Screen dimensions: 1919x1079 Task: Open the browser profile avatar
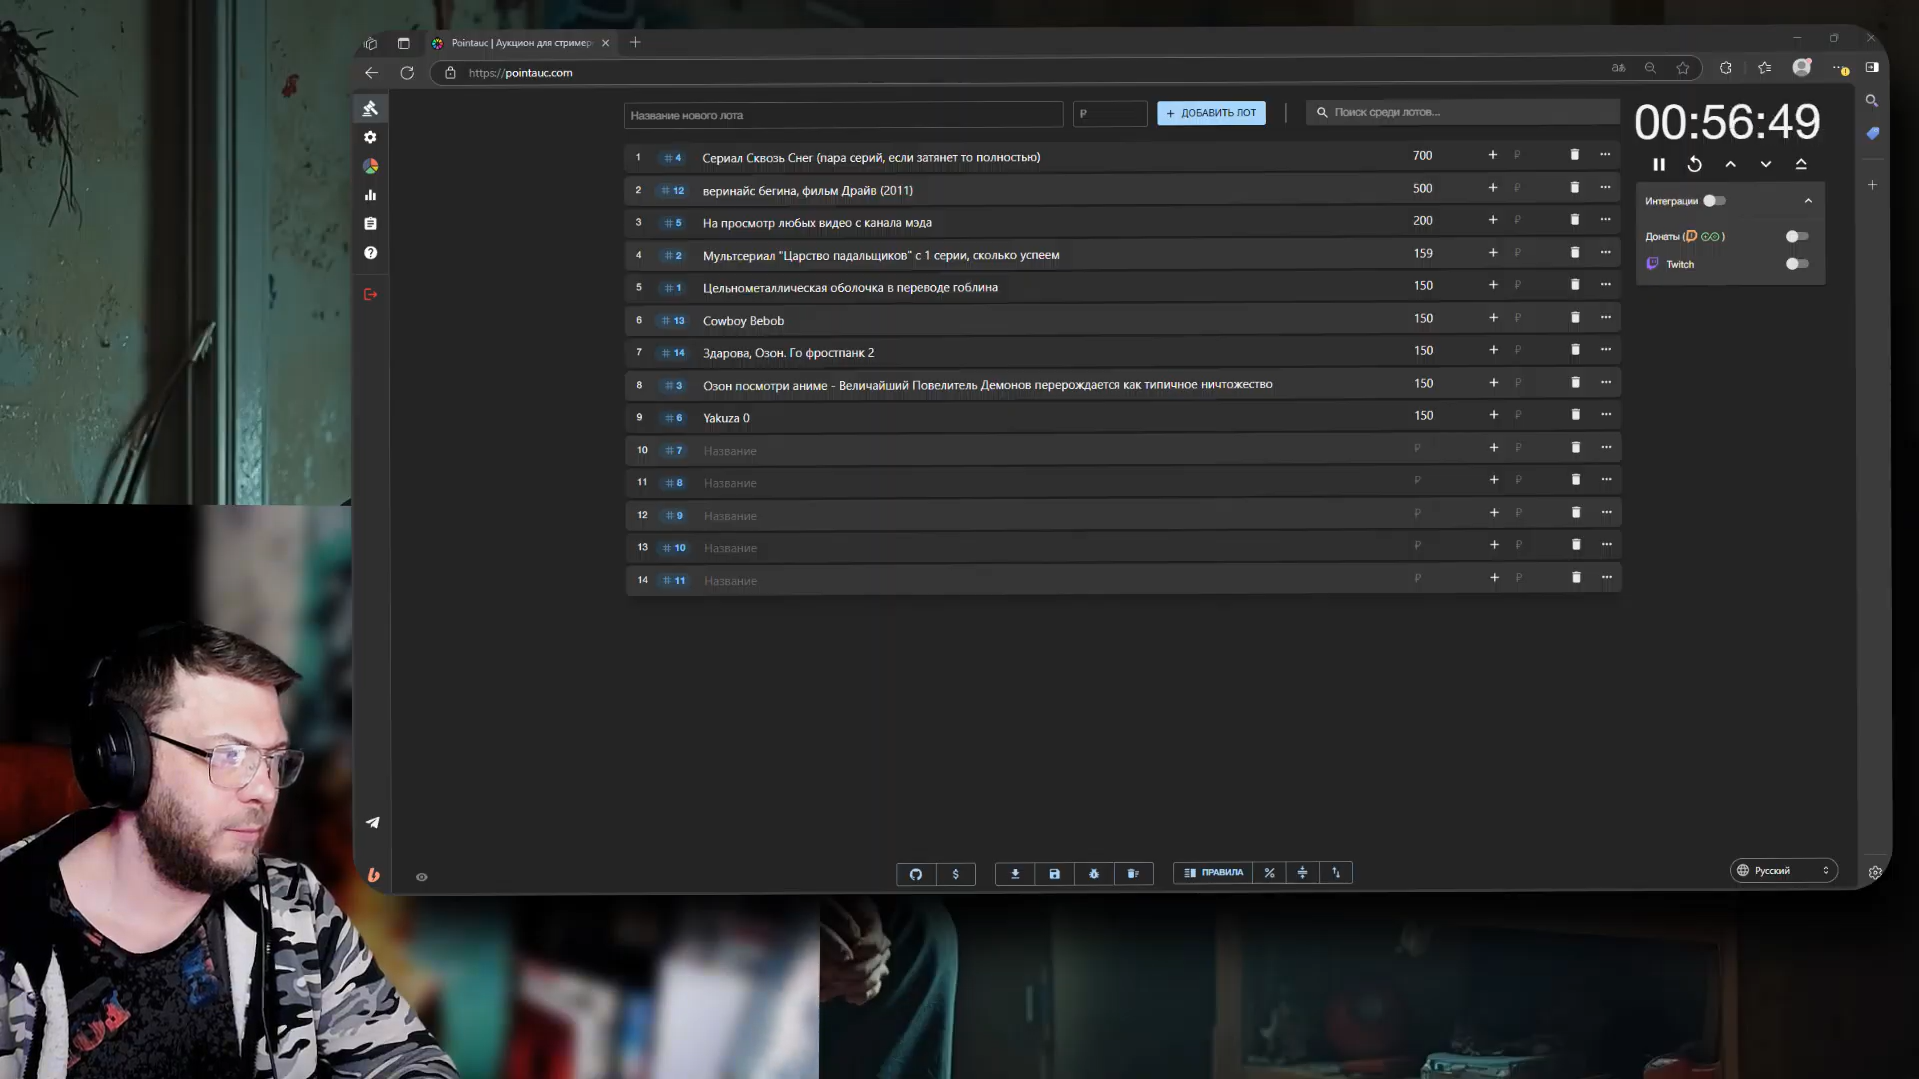pos(1802,67)
